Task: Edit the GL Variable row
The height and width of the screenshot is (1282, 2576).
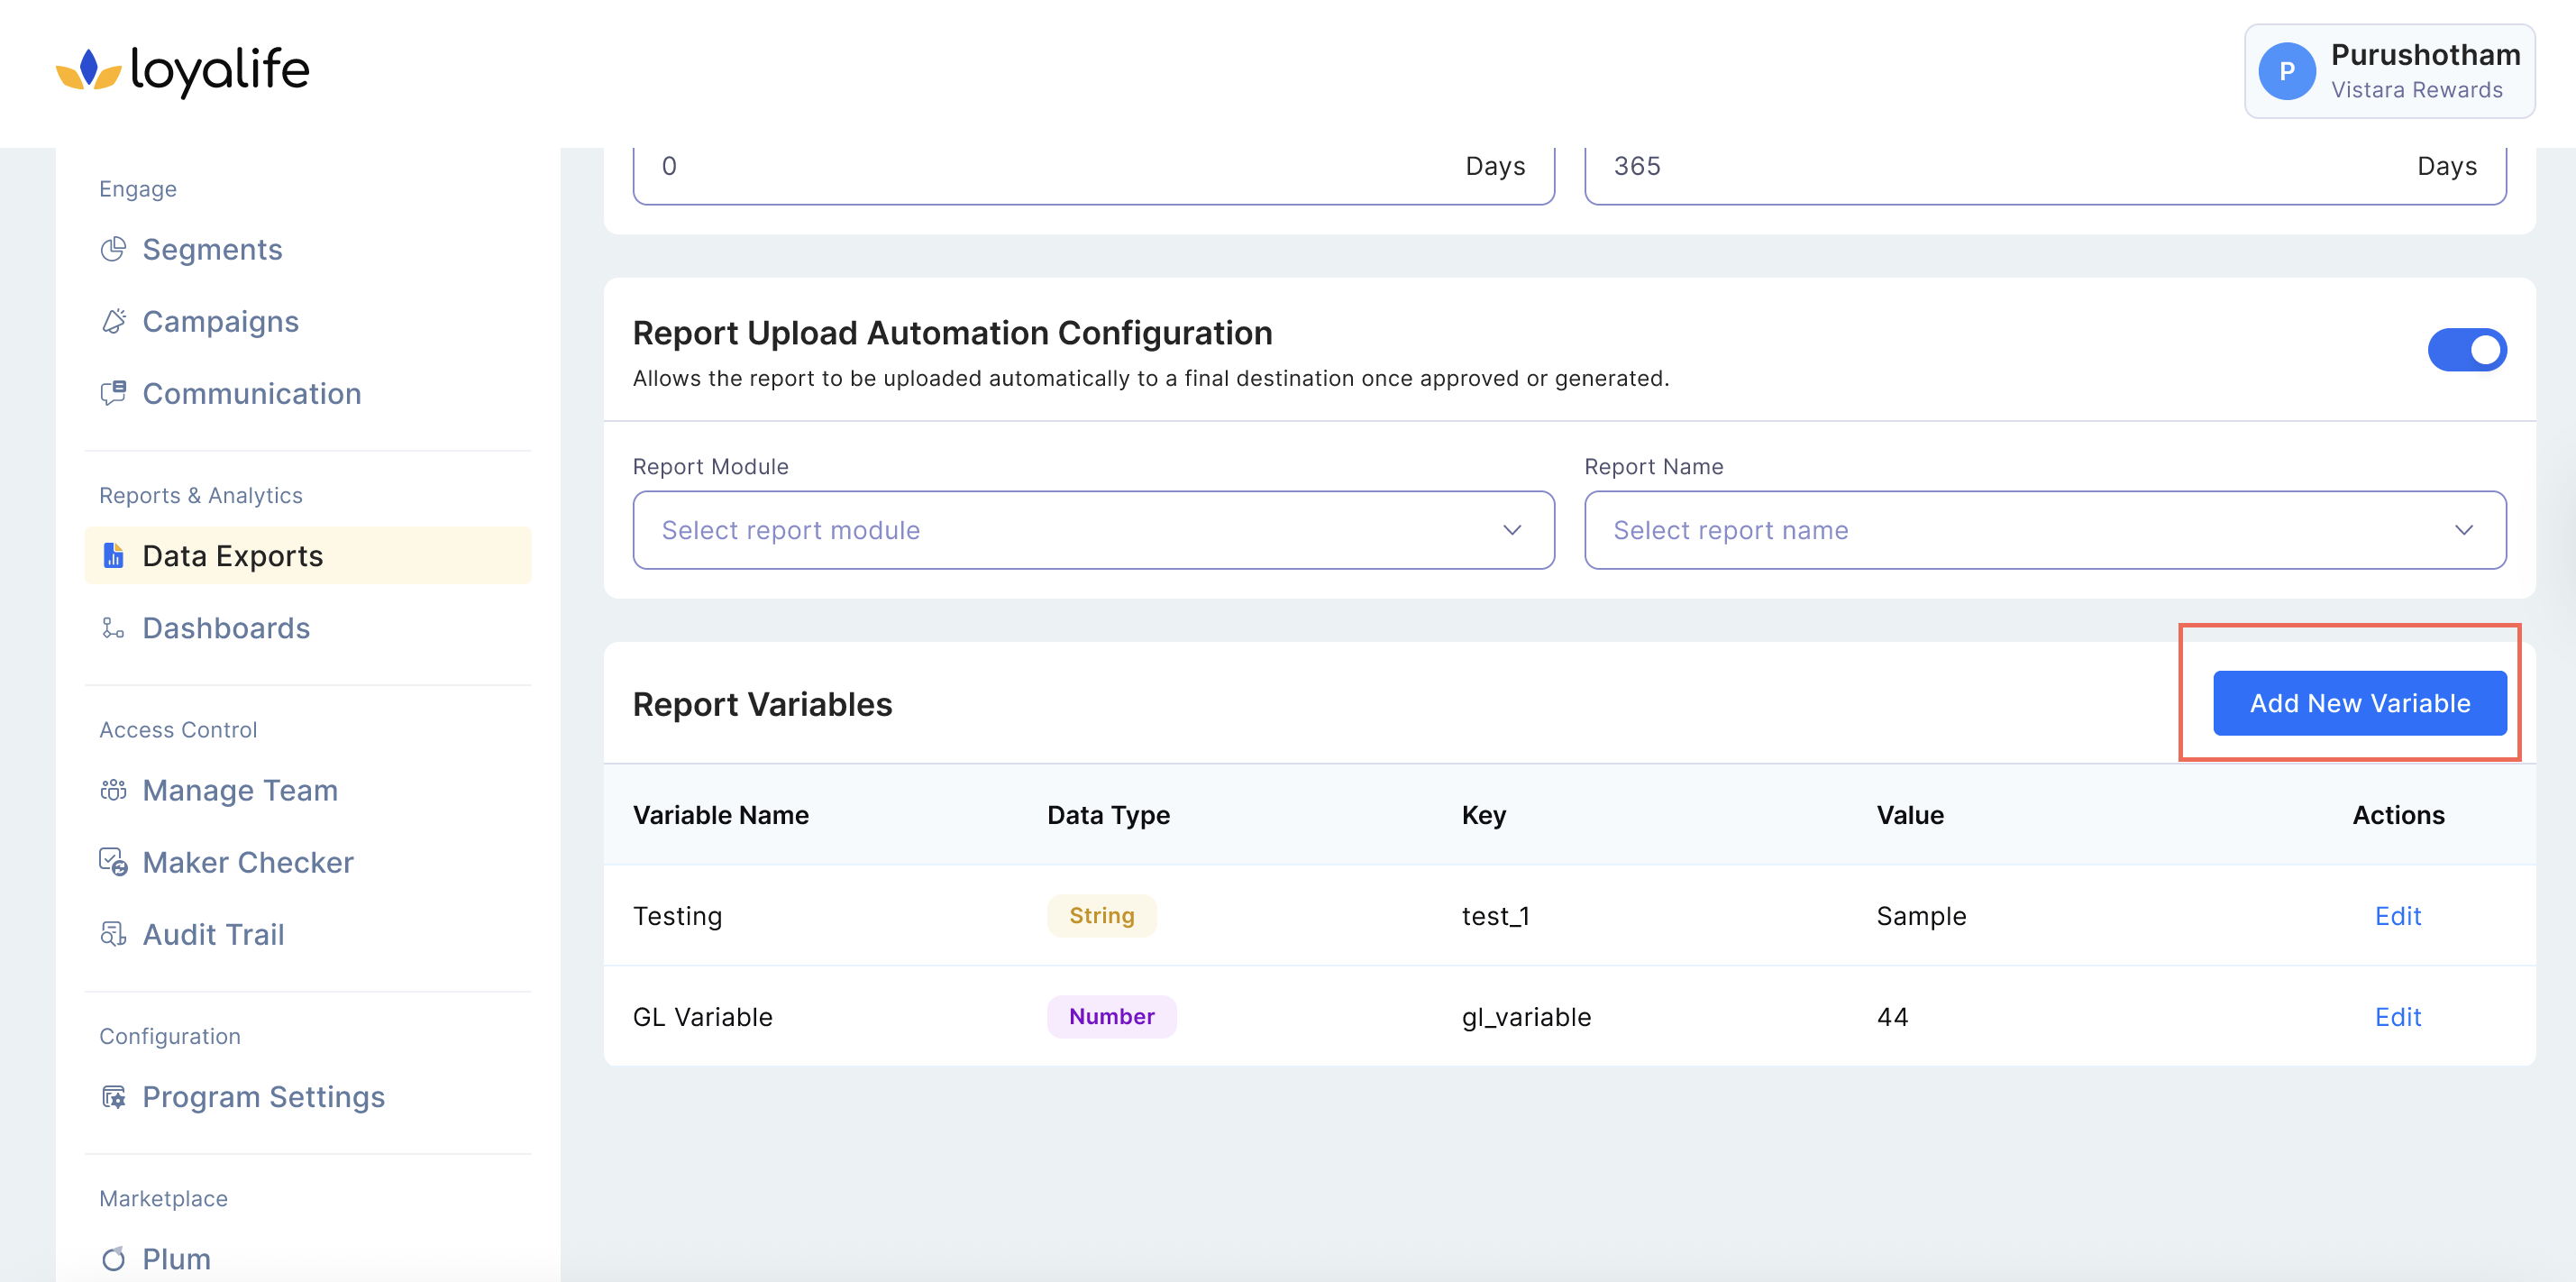Action: point(2397,1017)
